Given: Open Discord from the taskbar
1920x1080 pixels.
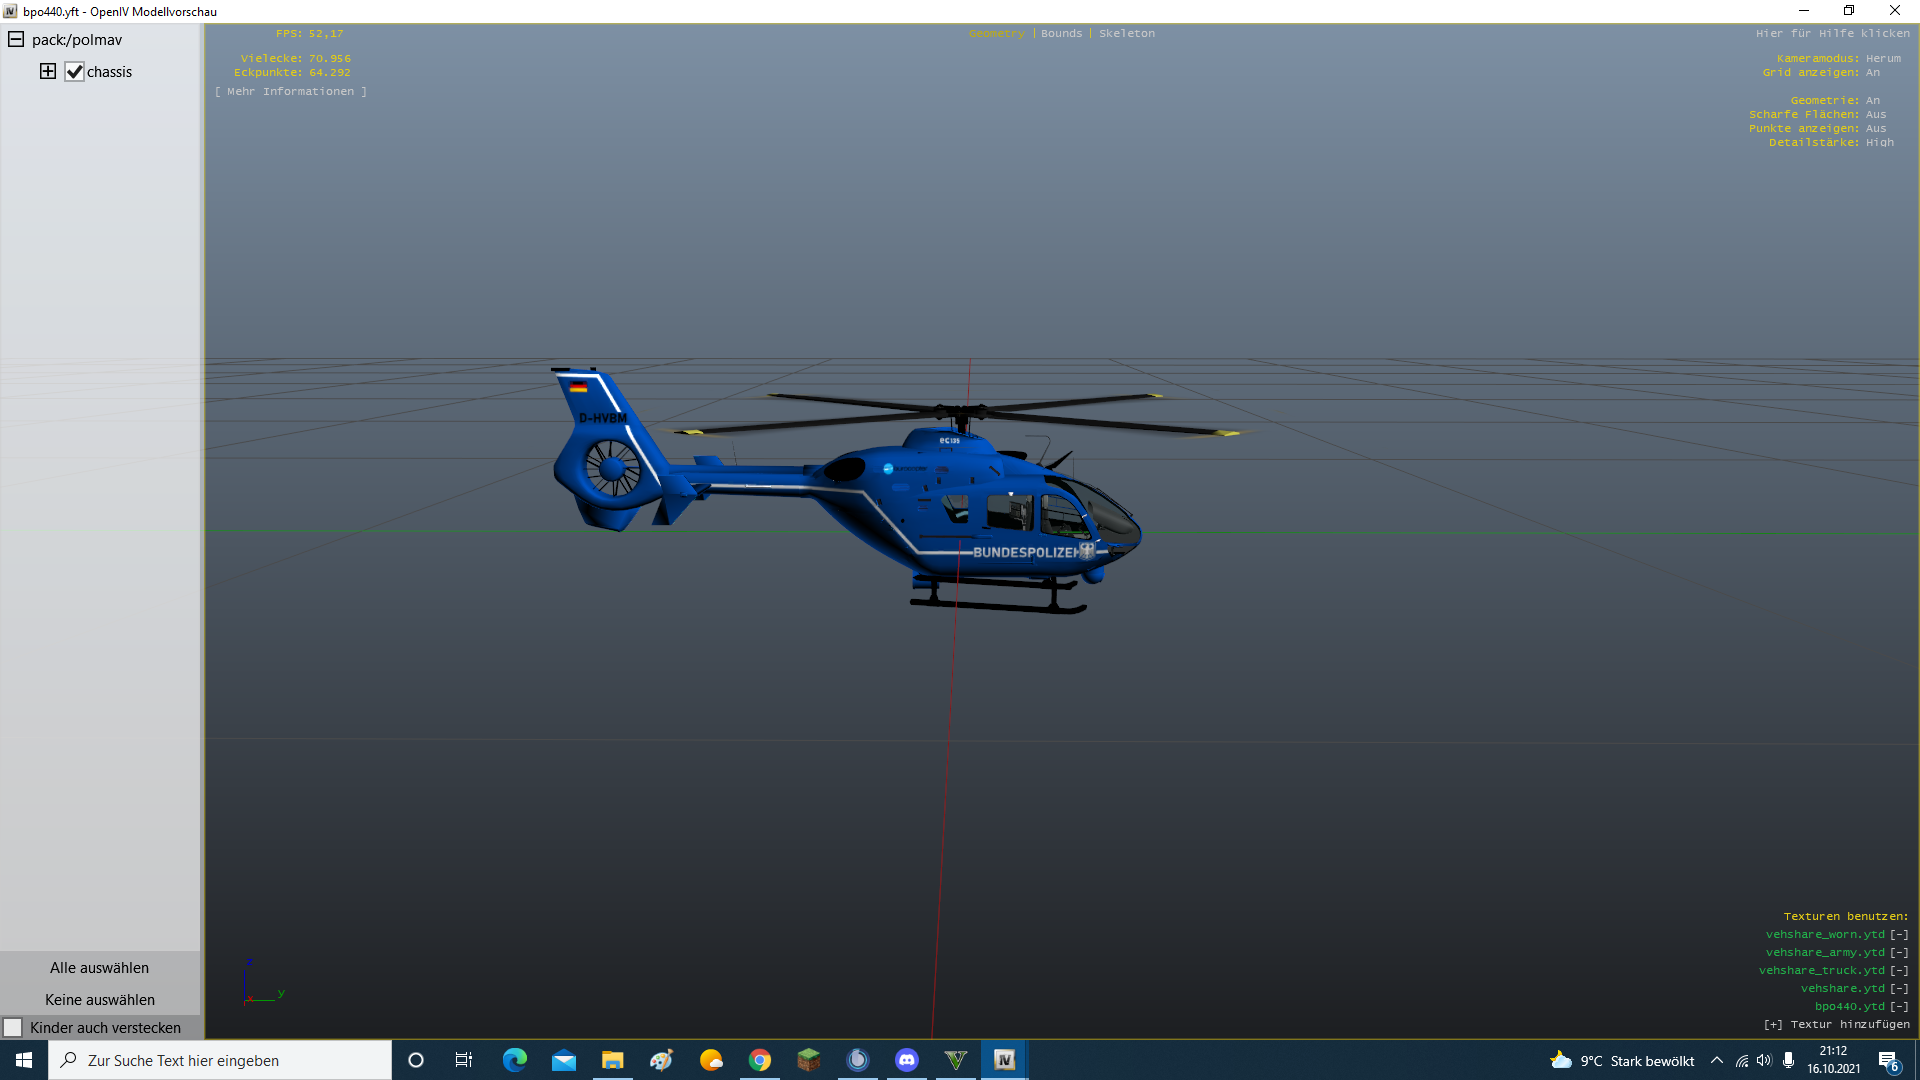Looking at the screenshot, I should [x=907, y=1060].
